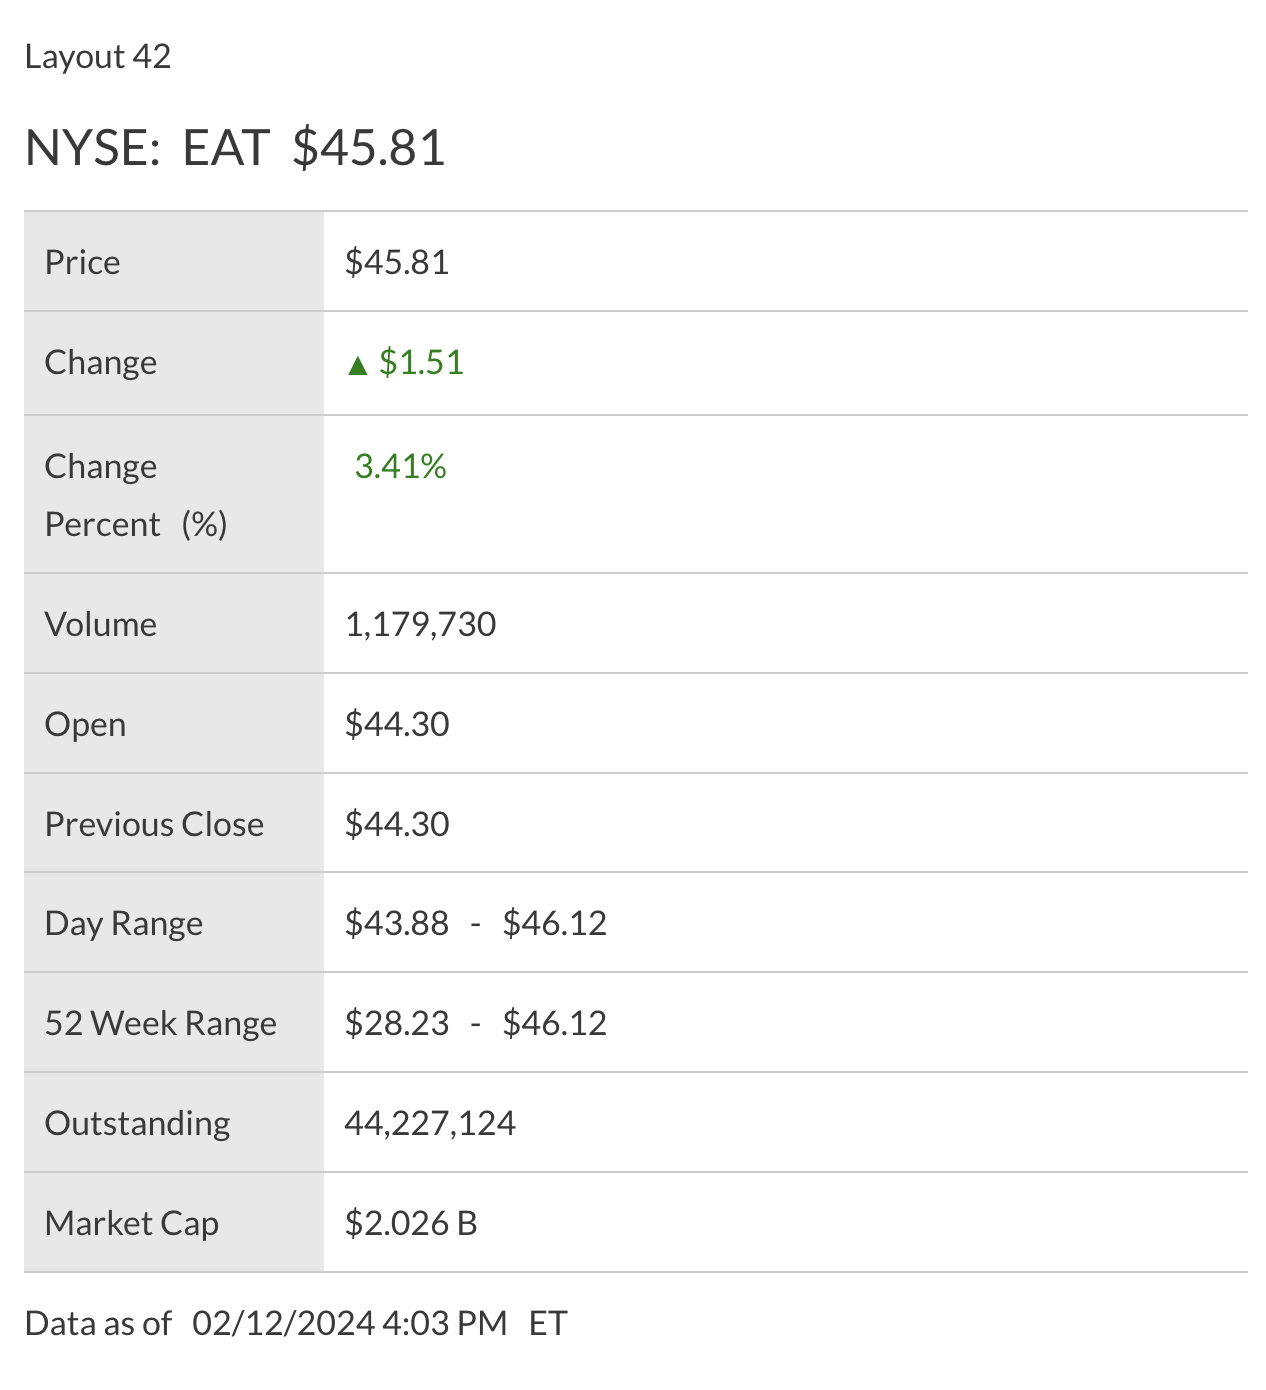
Task: Click the 52 Week Range label
Action: [161, 1023]
